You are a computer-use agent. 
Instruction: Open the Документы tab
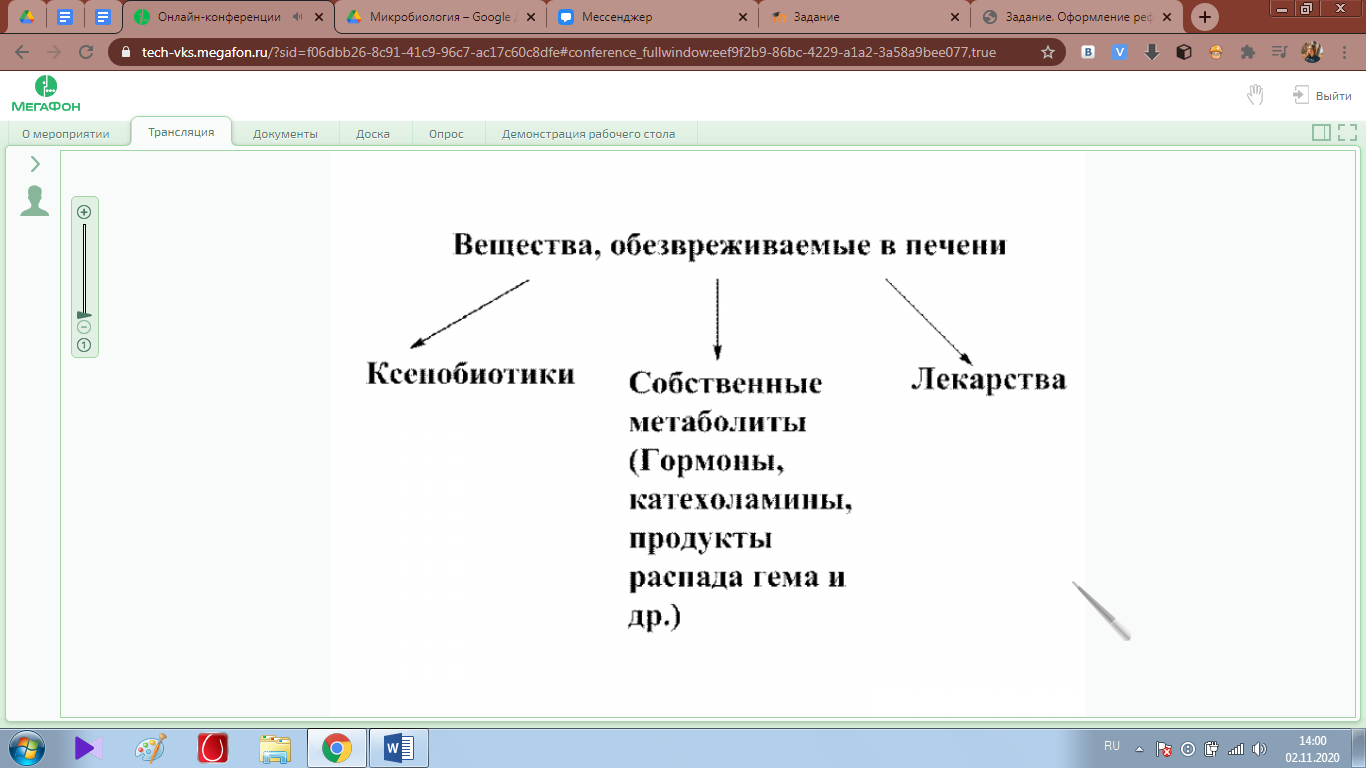[x=285, y=134]
